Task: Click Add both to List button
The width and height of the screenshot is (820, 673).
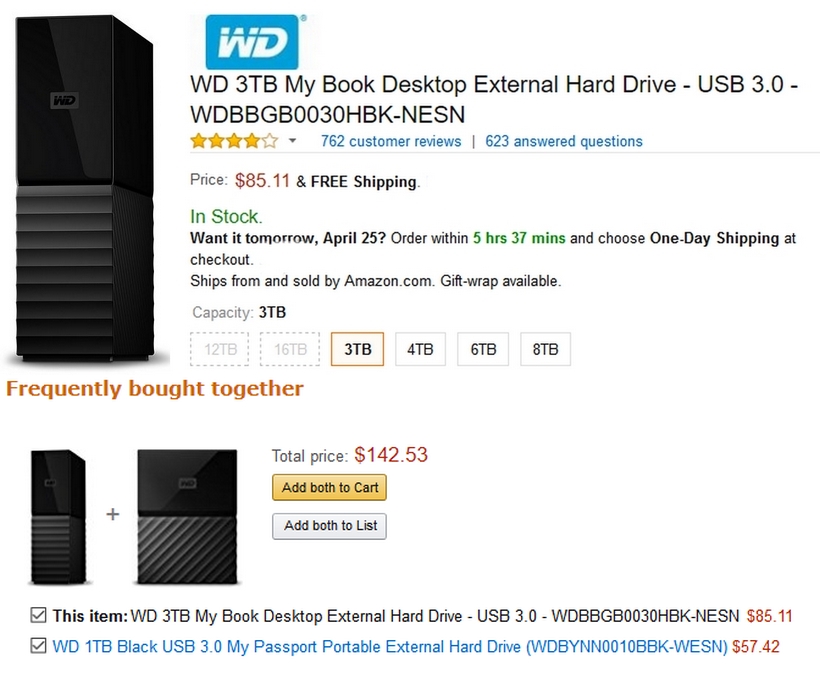Action: [330, 526]
